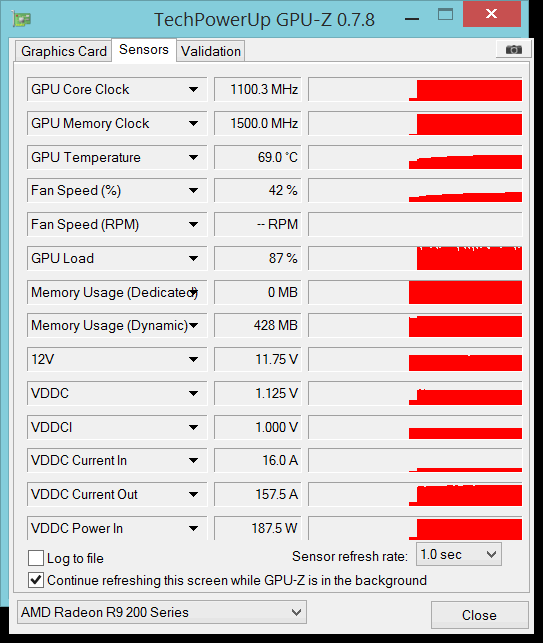The image size is (543, 643).
Task: Open AMD Radeon R9 200 Series selector
Action: [x=162, y=612]
